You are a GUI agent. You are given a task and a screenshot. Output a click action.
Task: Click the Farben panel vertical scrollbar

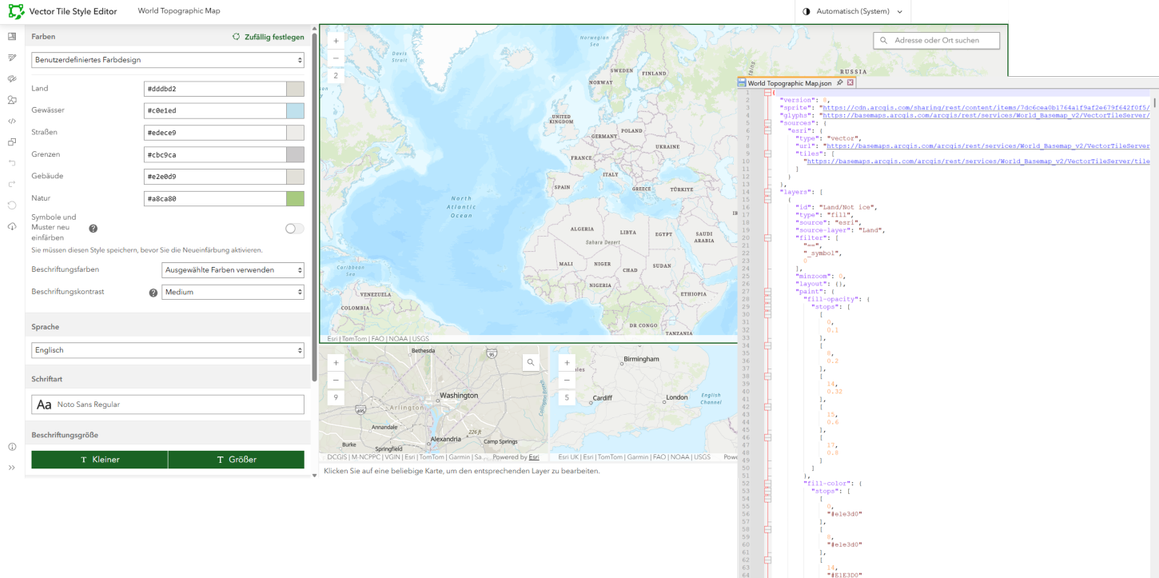(314, 207)
